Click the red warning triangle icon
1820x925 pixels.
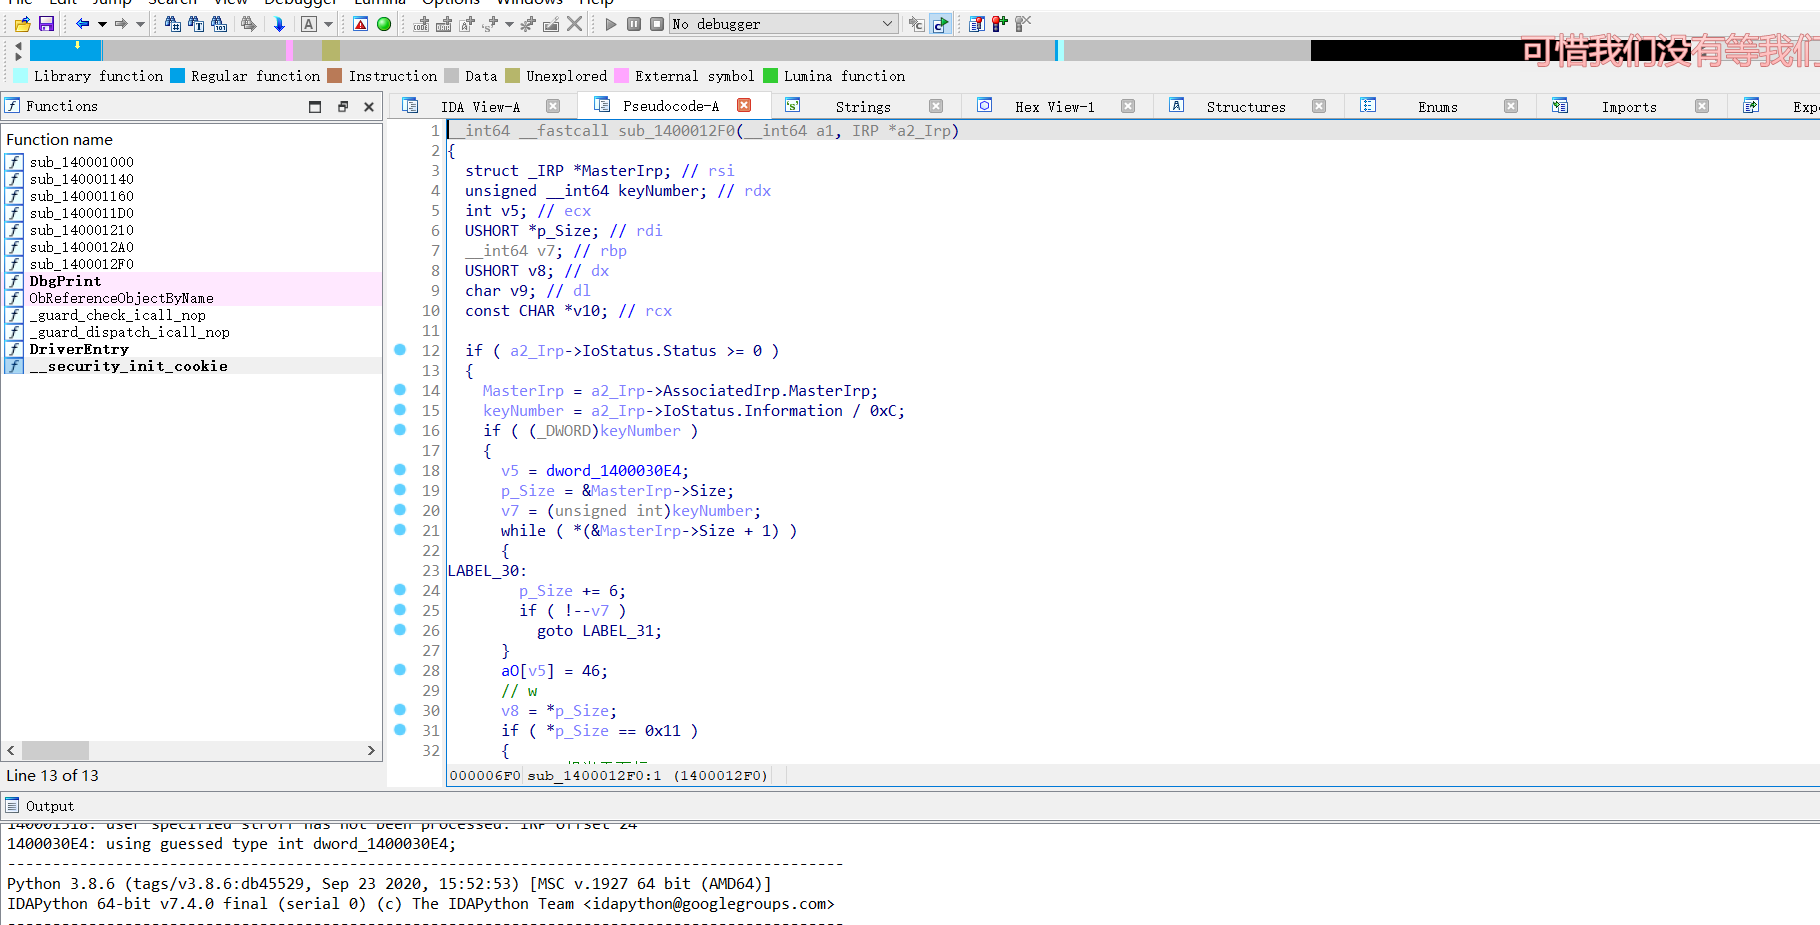361,24
